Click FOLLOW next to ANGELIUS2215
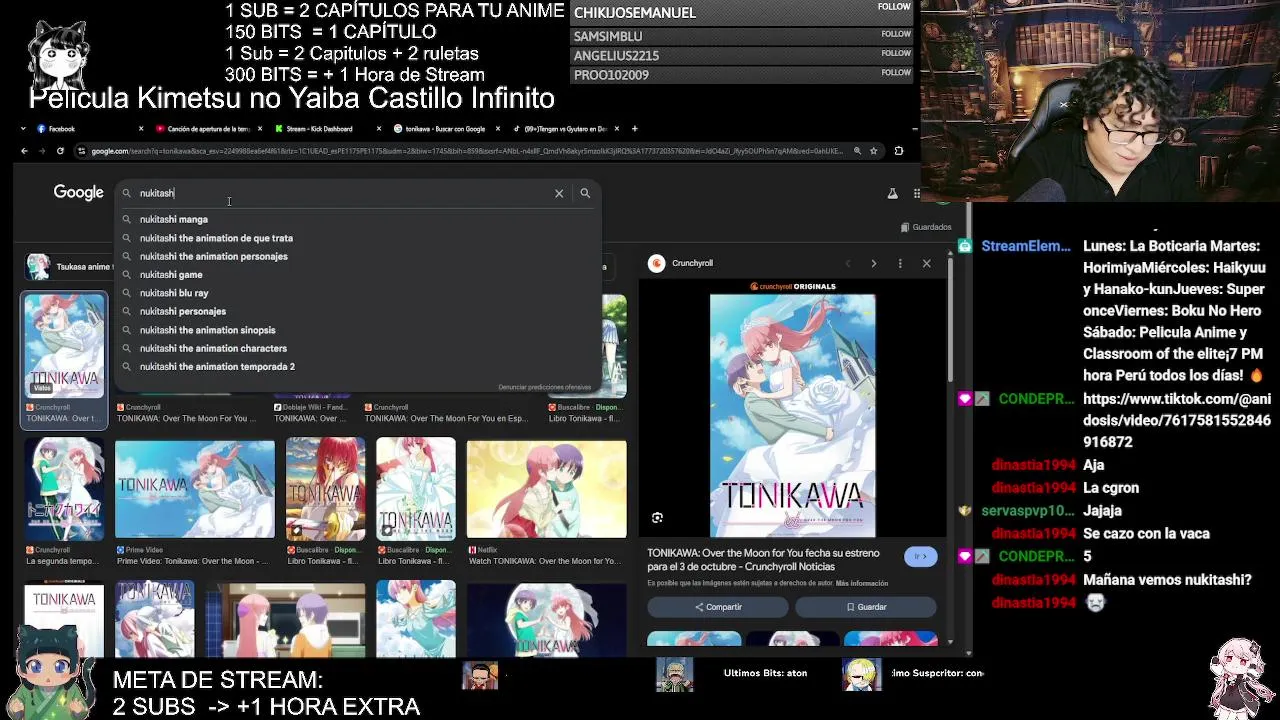This screenshot has width=1280, height=720. tap(895, 53)
